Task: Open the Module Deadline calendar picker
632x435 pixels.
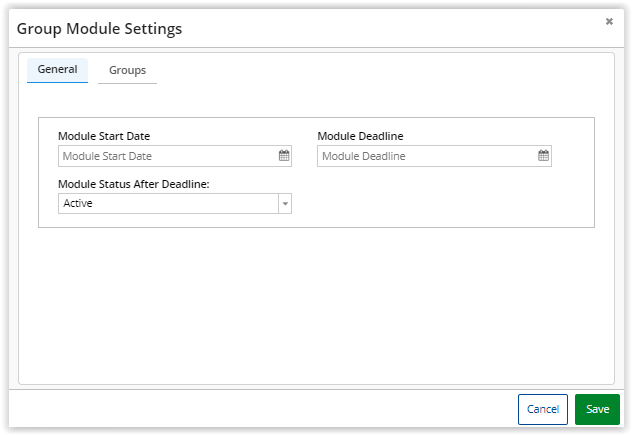Action: tap(543, 156)
